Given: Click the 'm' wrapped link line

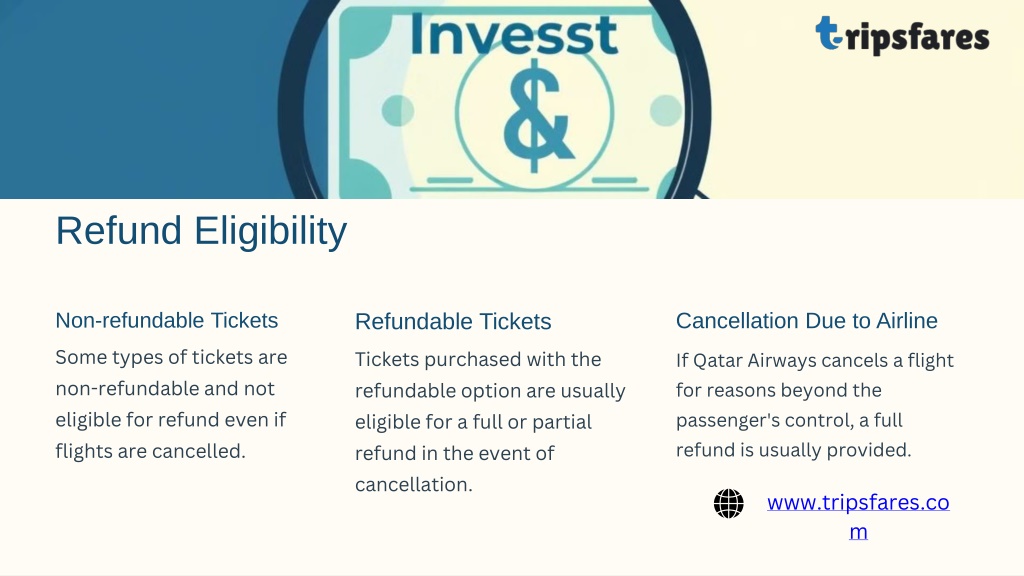Looking at the screenshot, I should (858, 532).
